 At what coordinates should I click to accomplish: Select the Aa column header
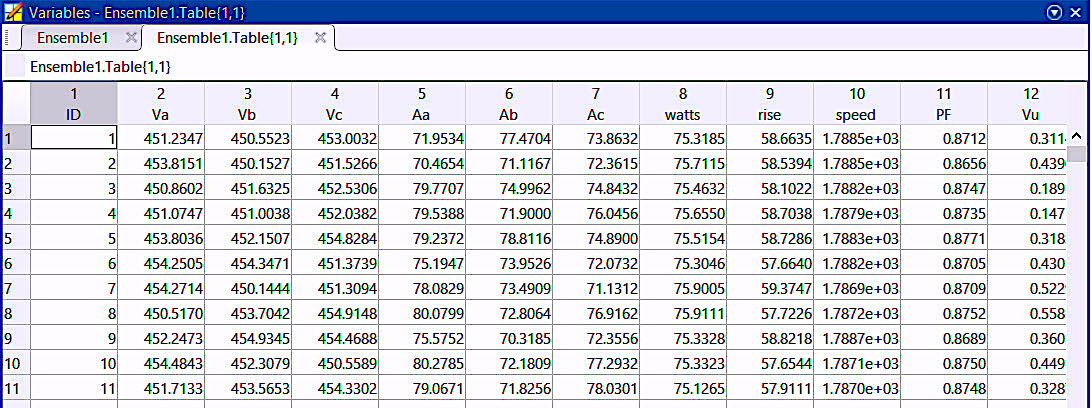(x=422, y=104)
